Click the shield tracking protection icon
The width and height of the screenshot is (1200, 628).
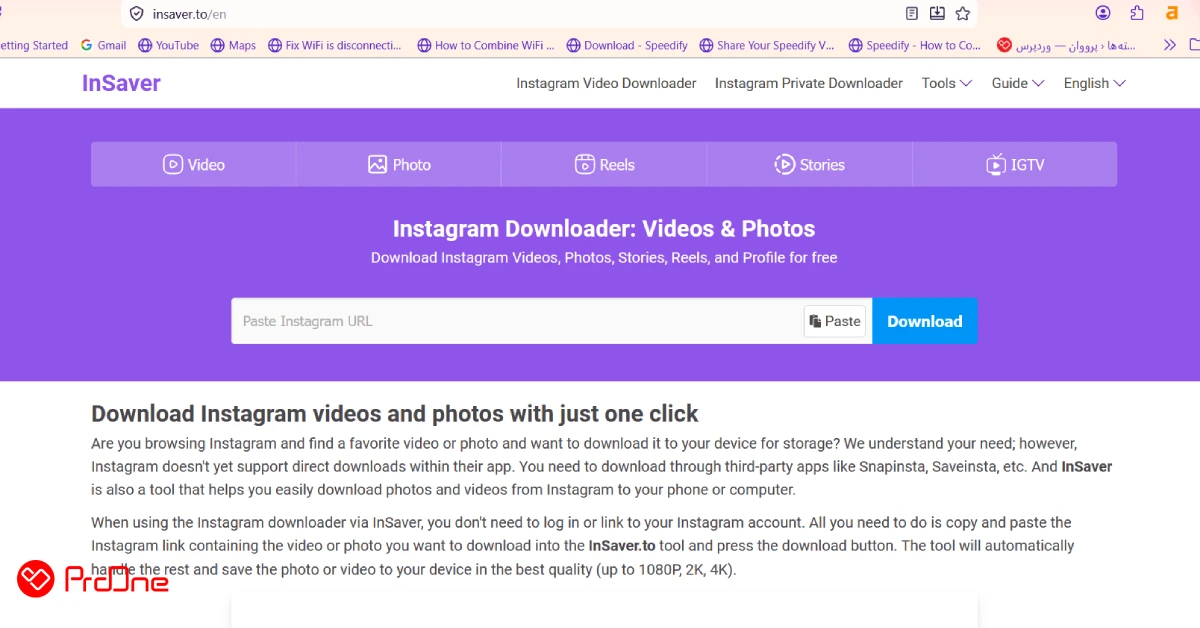[137, 14]
